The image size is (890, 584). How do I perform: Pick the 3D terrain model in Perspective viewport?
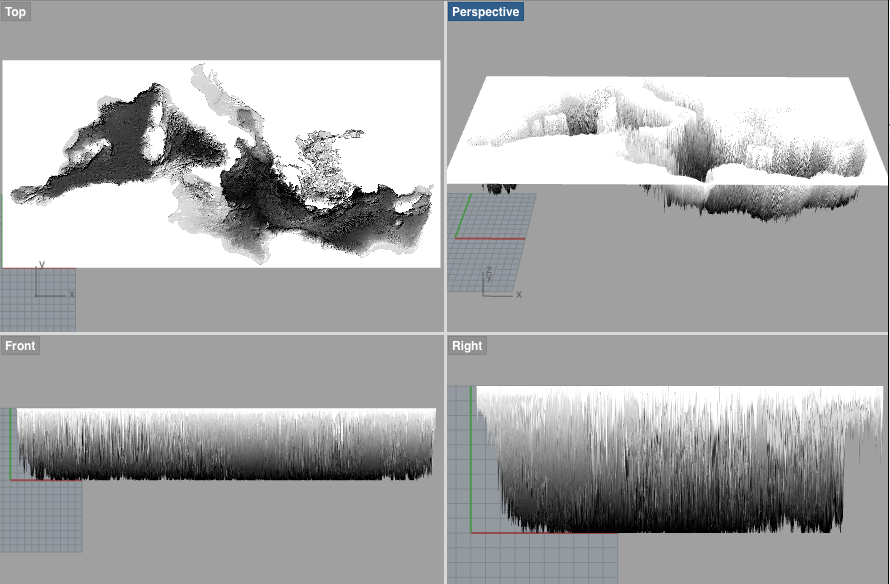point(668,149)
